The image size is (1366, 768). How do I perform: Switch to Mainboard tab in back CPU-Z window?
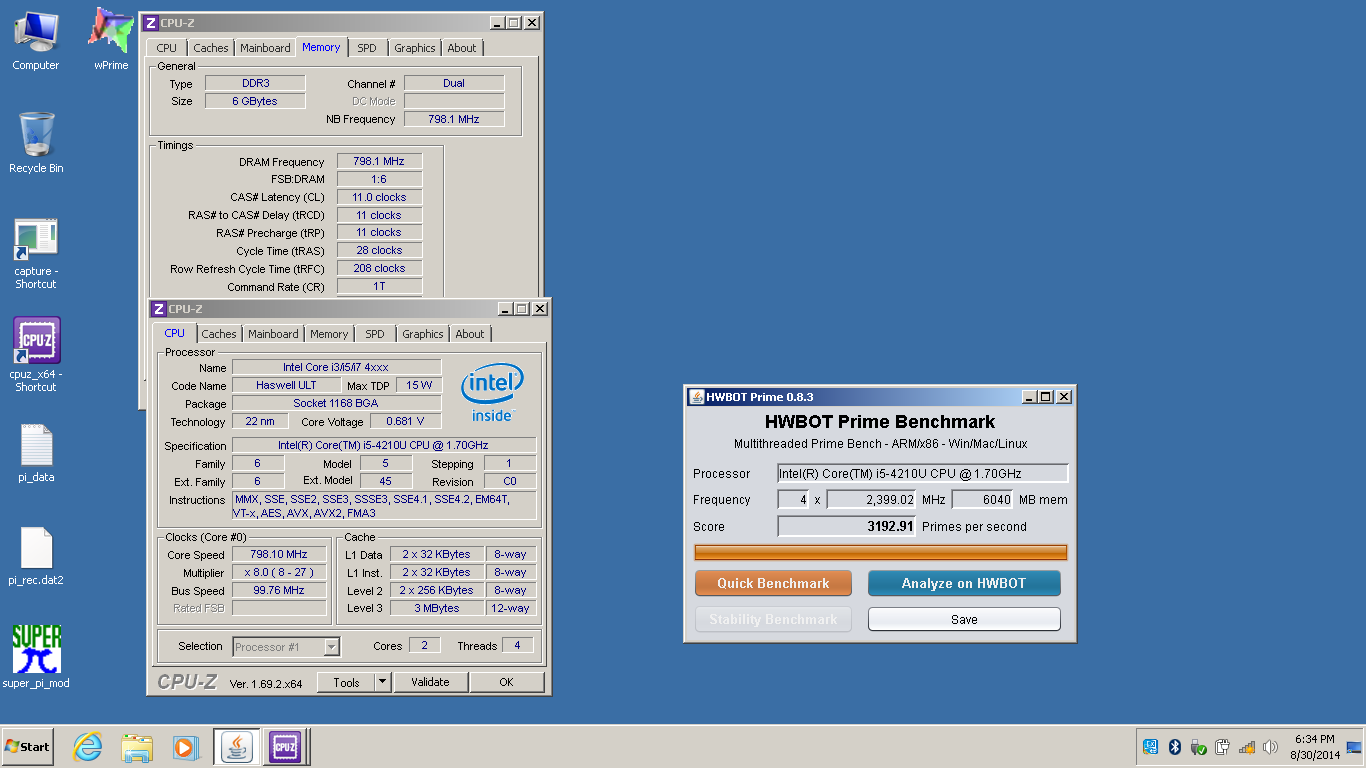pos(265,48)
